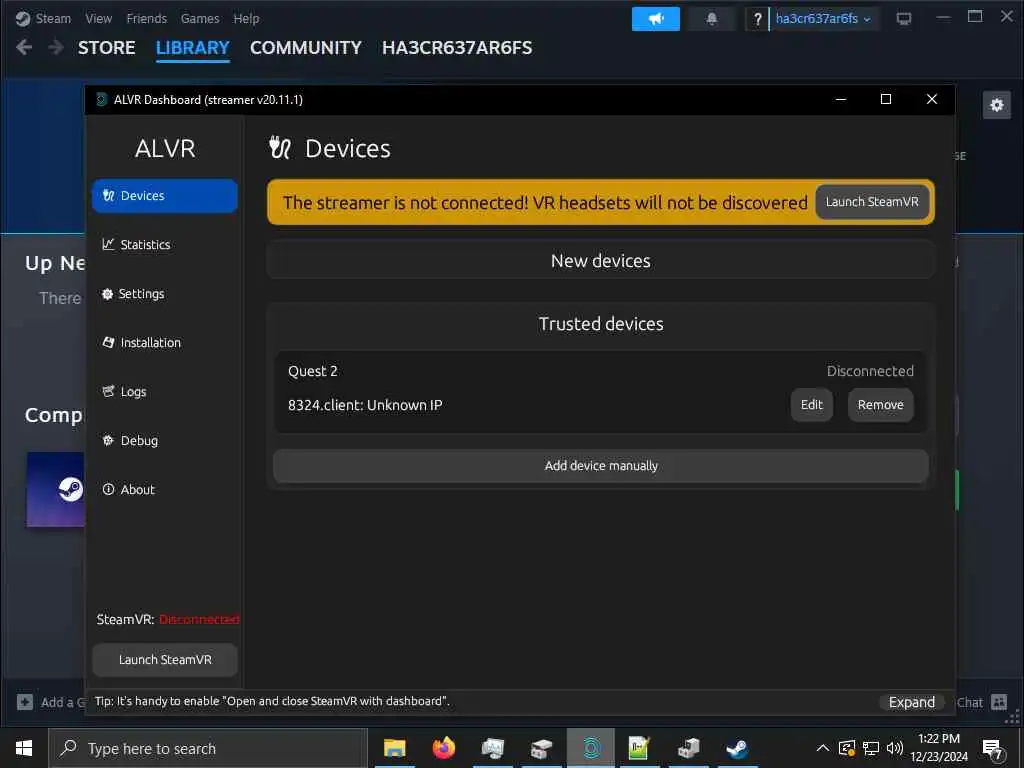This screenshot has height=768, width=1024.
Task: Click the Steam game thumbnail in library
Action: 56,489
